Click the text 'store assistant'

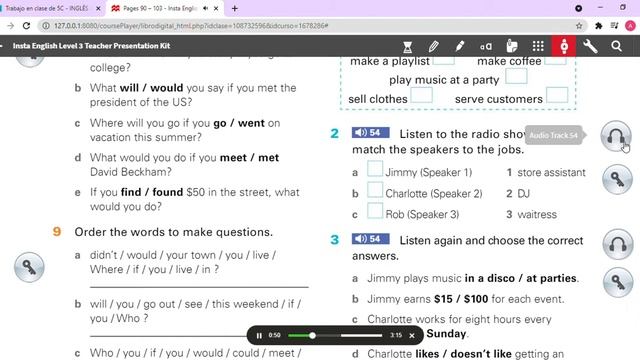pyautogui.click(x=551, y=173)
